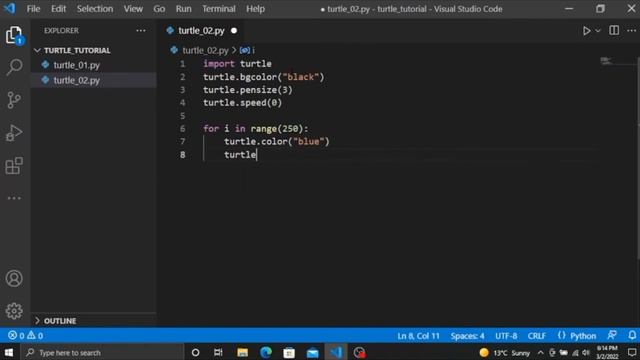Click the "black" string on line 2

[x=301, y=77]
